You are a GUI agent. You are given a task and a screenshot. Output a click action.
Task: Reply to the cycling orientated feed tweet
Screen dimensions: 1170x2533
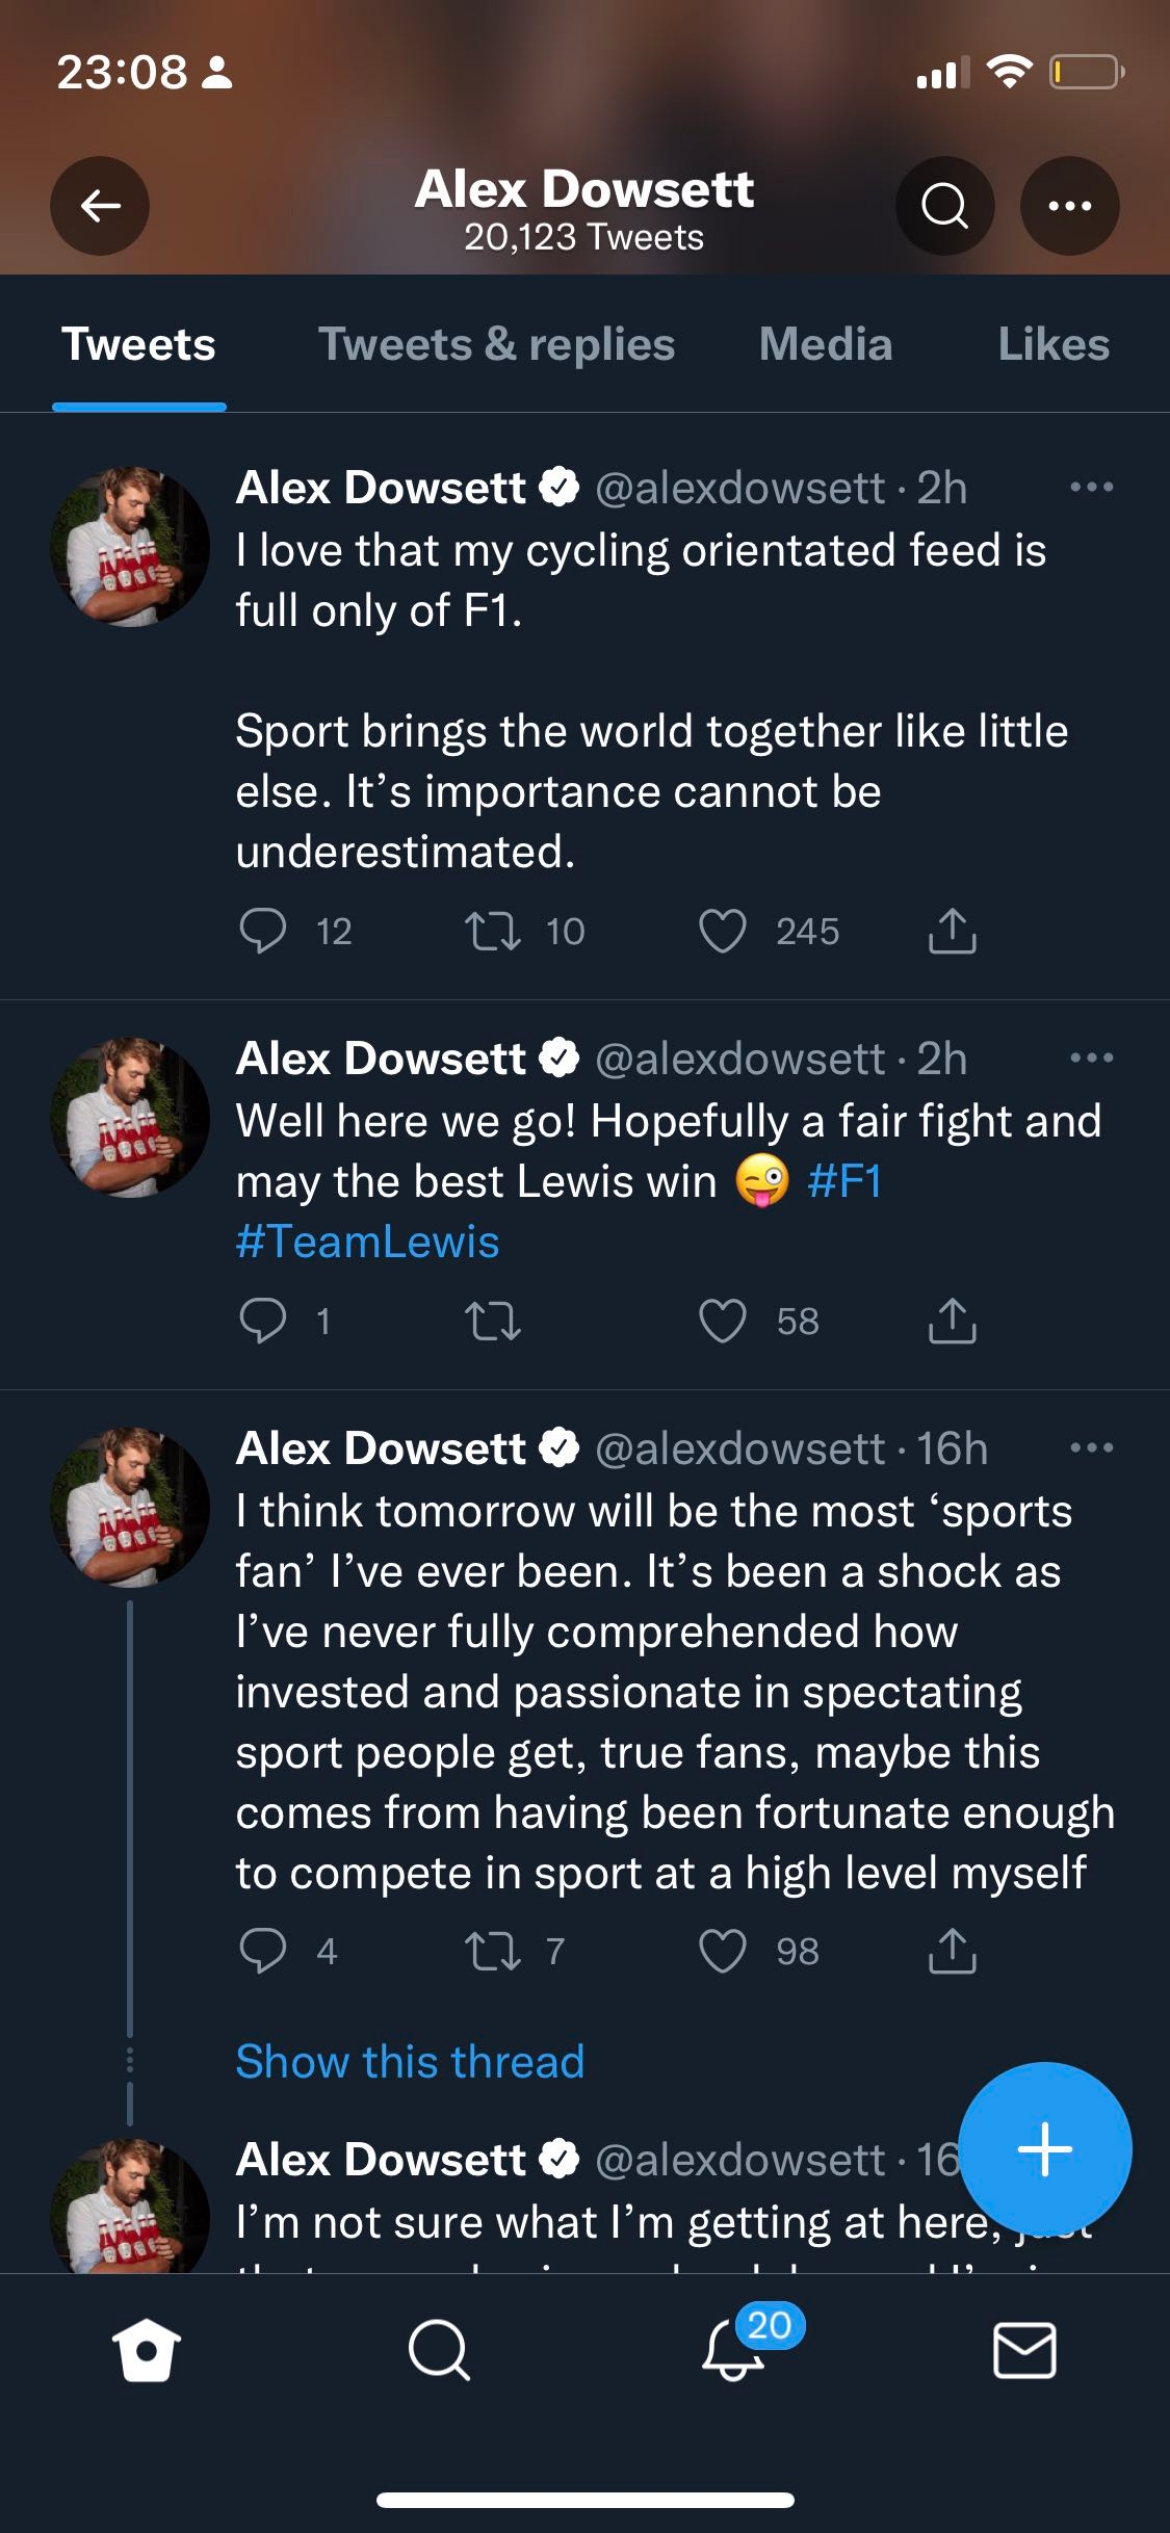(x=263, y=931)
